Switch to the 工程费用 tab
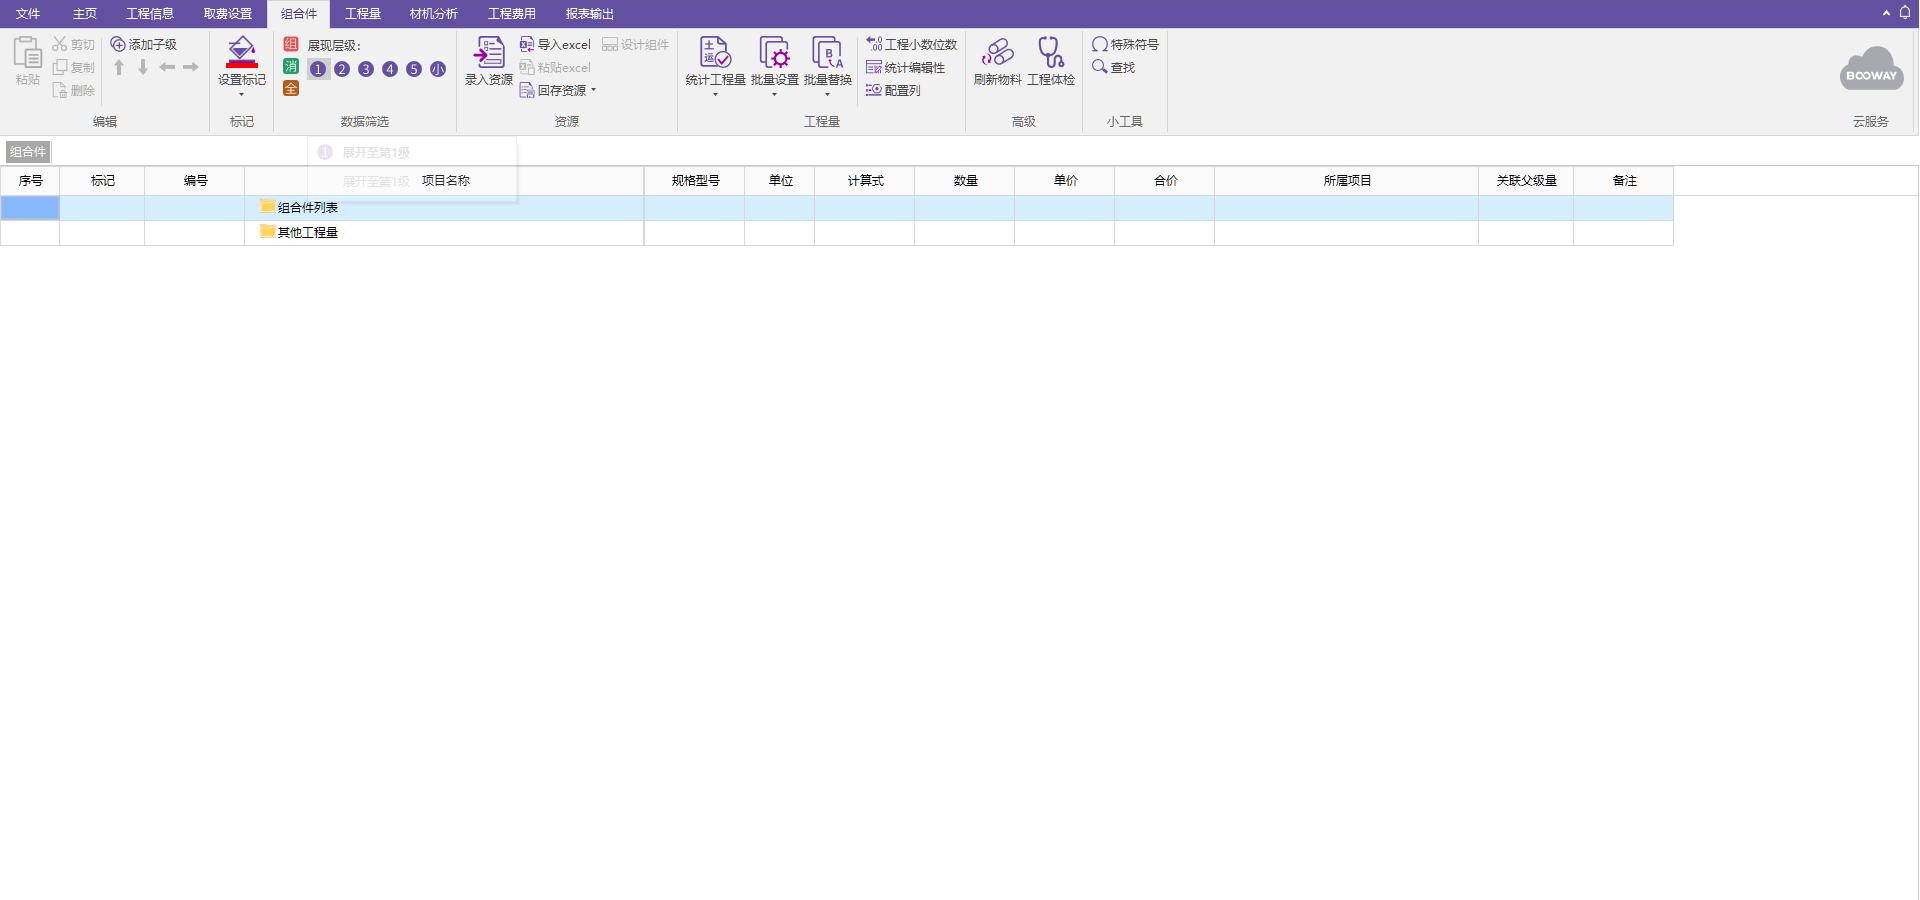1920x900 pixels. pos(512,14)
